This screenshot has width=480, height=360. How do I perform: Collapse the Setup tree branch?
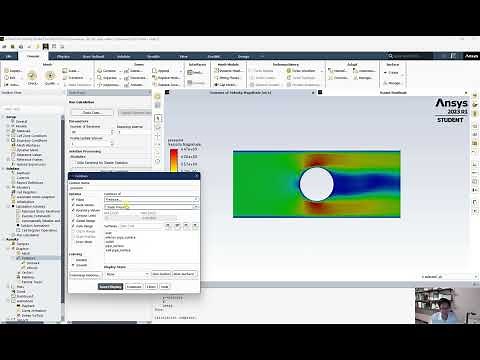click(x=3, y=117)
